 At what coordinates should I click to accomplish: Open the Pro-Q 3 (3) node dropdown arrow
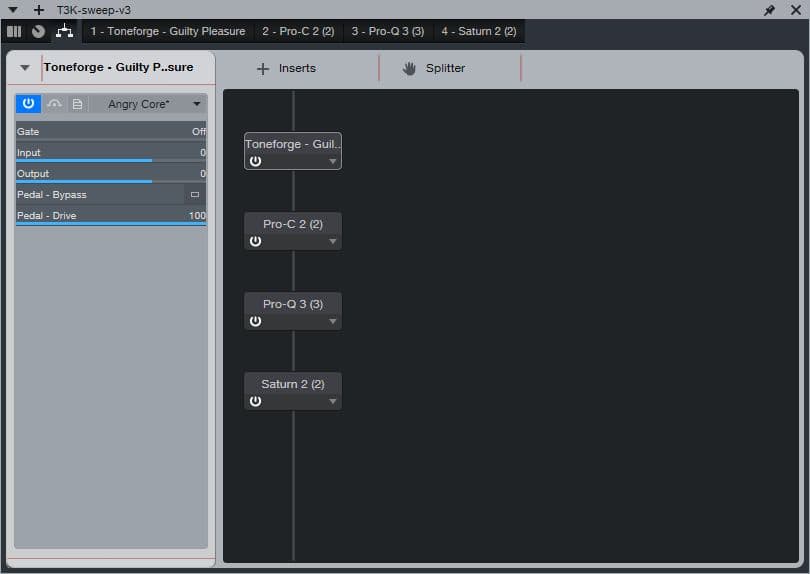[333, 322]
